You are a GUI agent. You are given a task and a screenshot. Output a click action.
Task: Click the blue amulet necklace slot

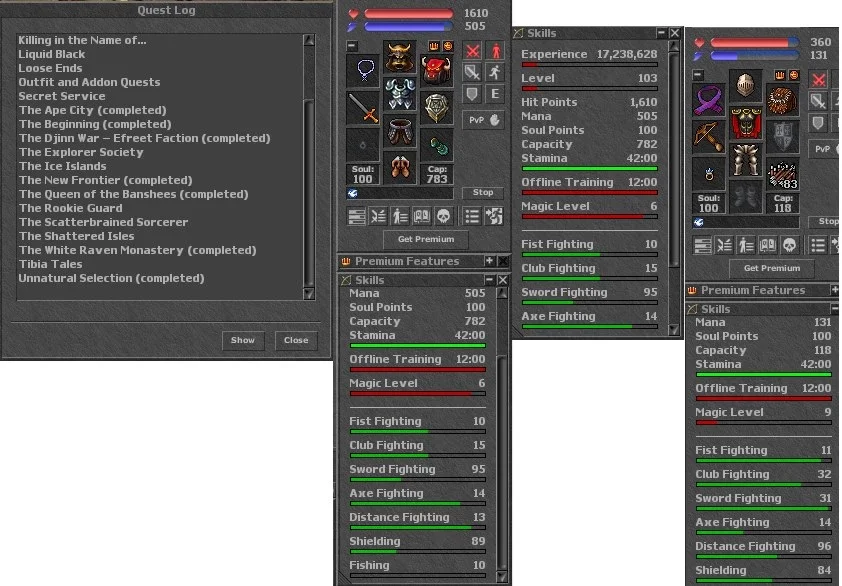pyautogui.click(x=363, y=70)
